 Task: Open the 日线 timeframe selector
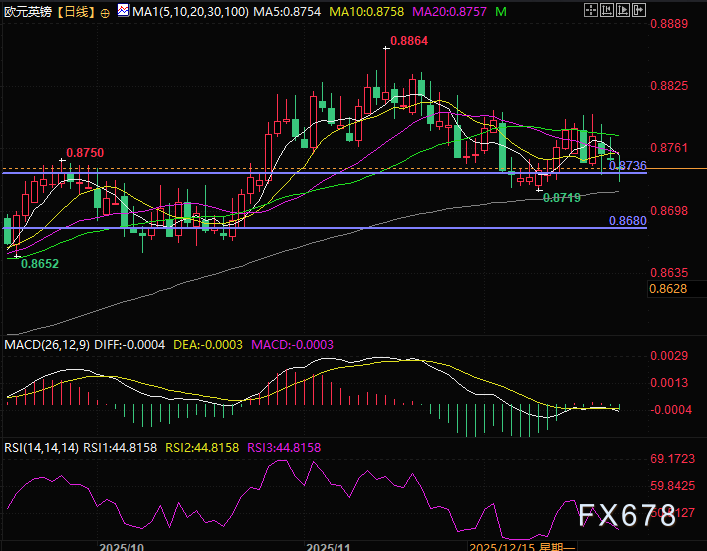[x=75, y=11]
